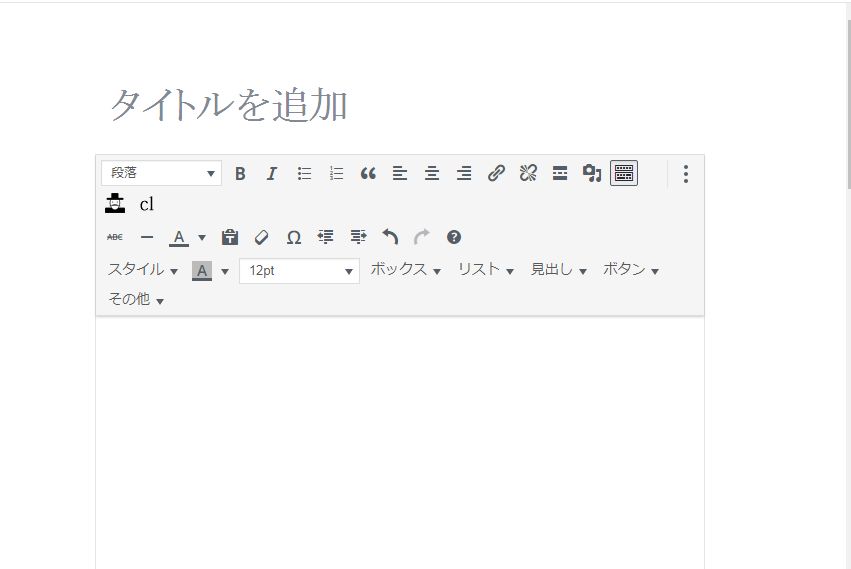This screenshot has height=569, width=851.
Task: Insert a horizontal line
Action: pos(147,237)
